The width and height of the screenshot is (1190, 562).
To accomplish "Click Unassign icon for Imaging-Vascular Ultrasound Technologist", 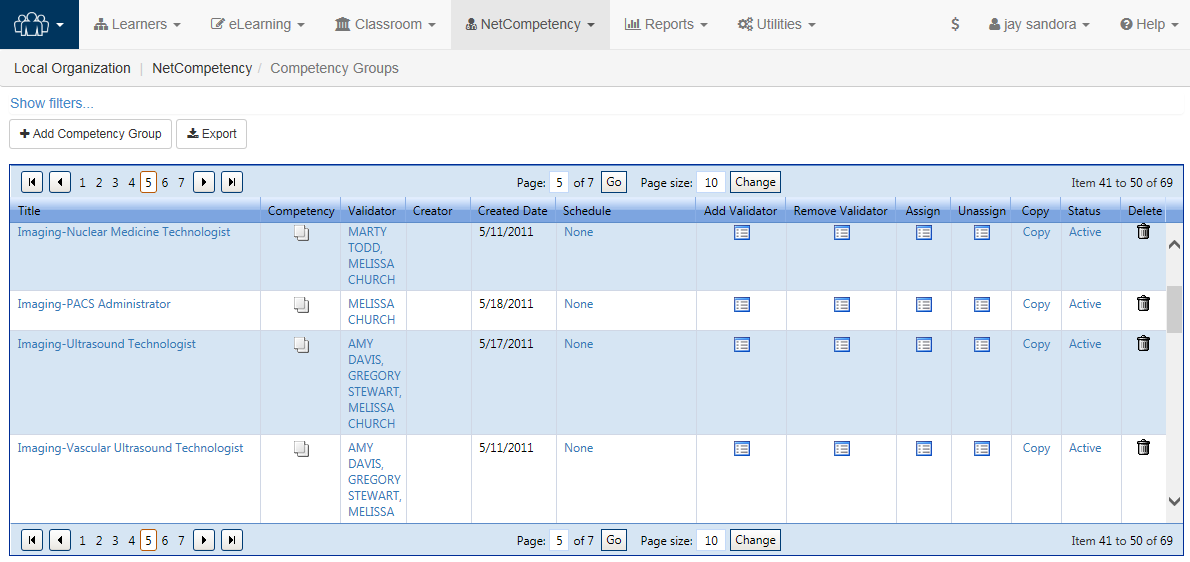I will tap(982, 448).
